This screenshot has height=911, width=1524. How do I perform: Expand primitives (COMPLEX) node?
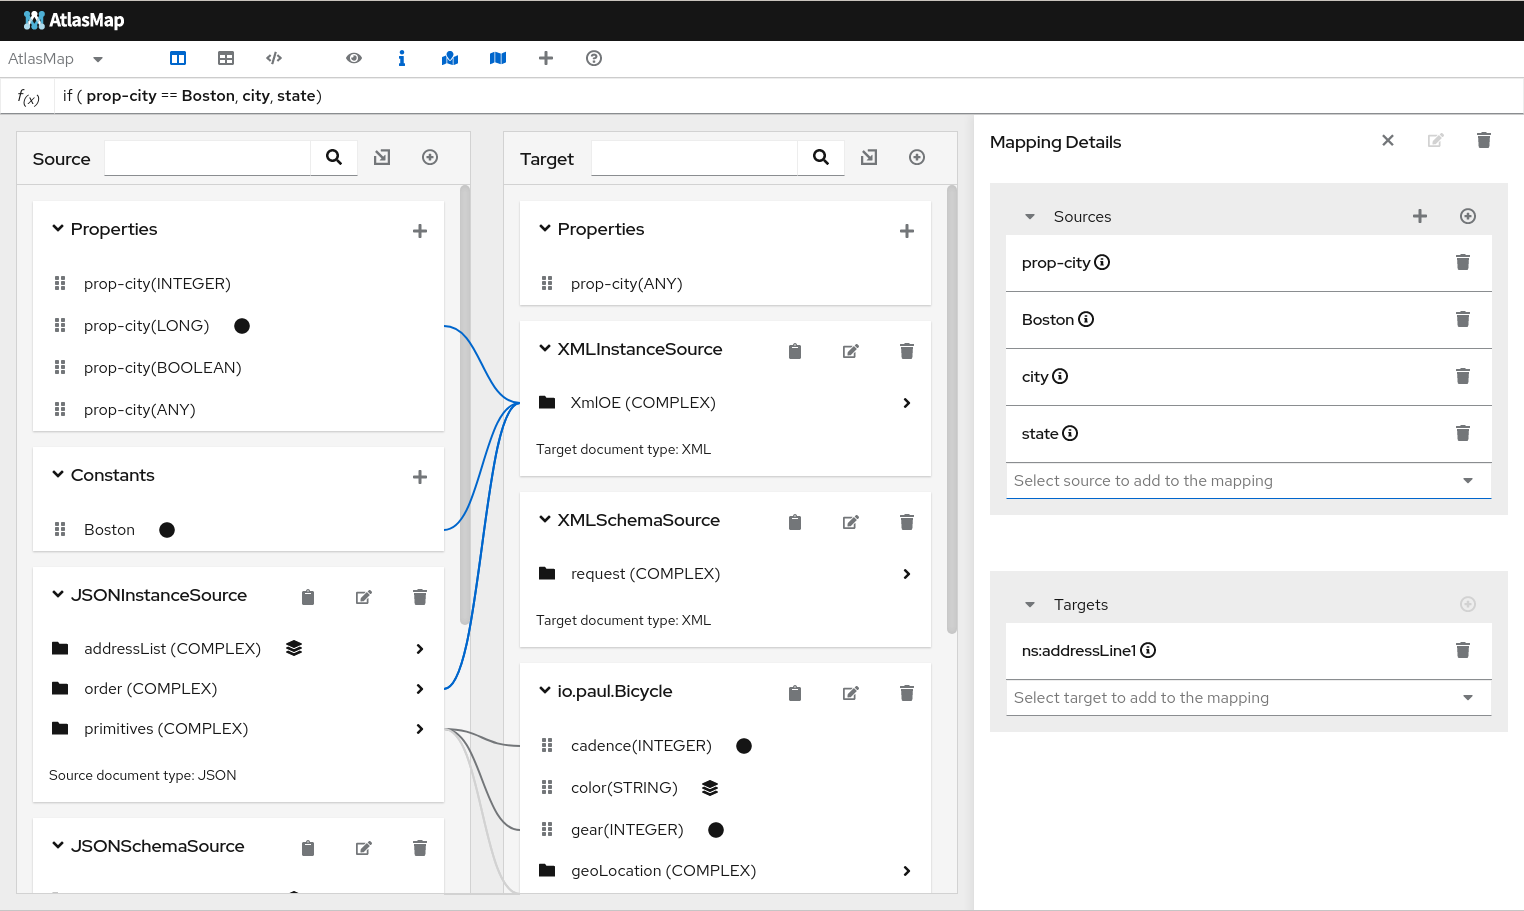click(x=420, y=729)
